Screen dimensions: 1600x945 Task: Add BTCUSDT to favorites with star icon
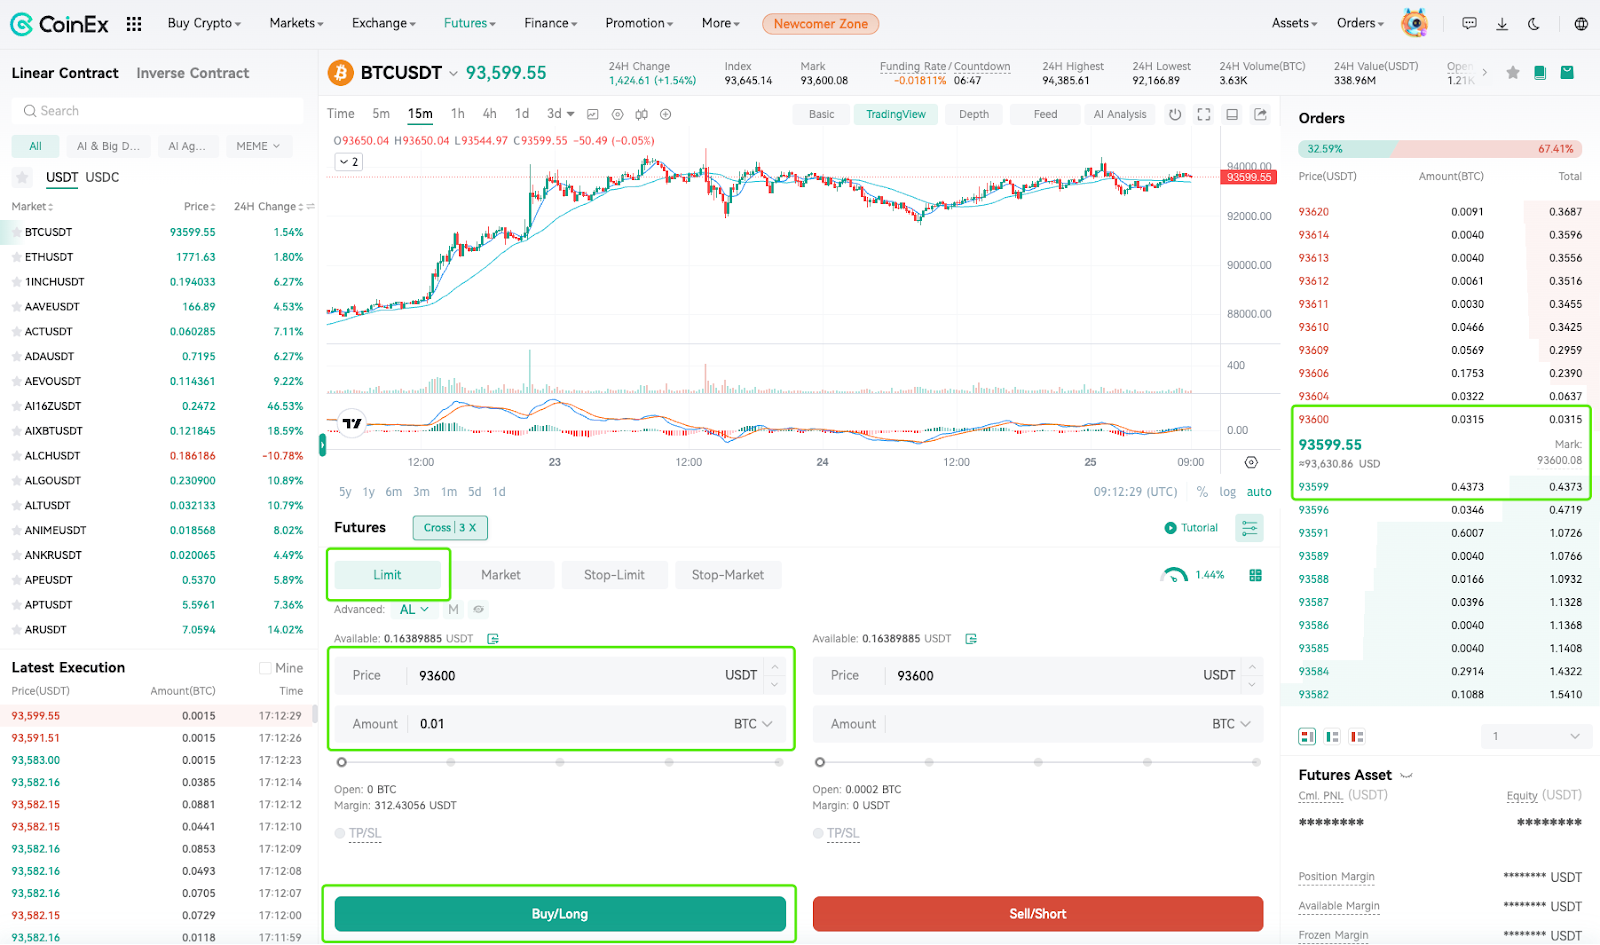(1513, 72)
